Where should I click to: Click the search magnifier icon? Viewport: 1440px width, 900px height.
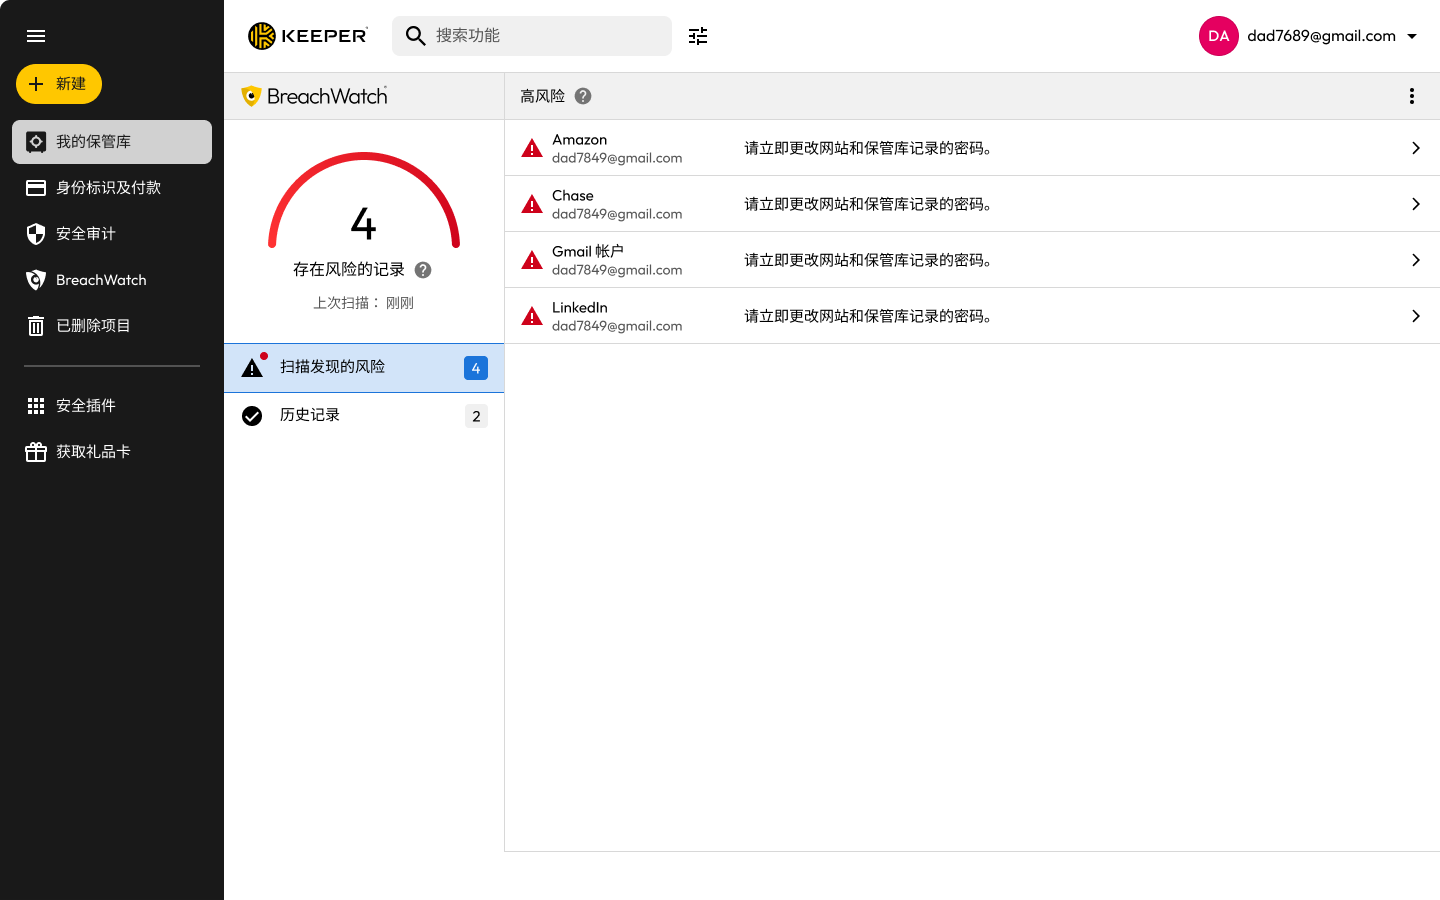[416, 36]
